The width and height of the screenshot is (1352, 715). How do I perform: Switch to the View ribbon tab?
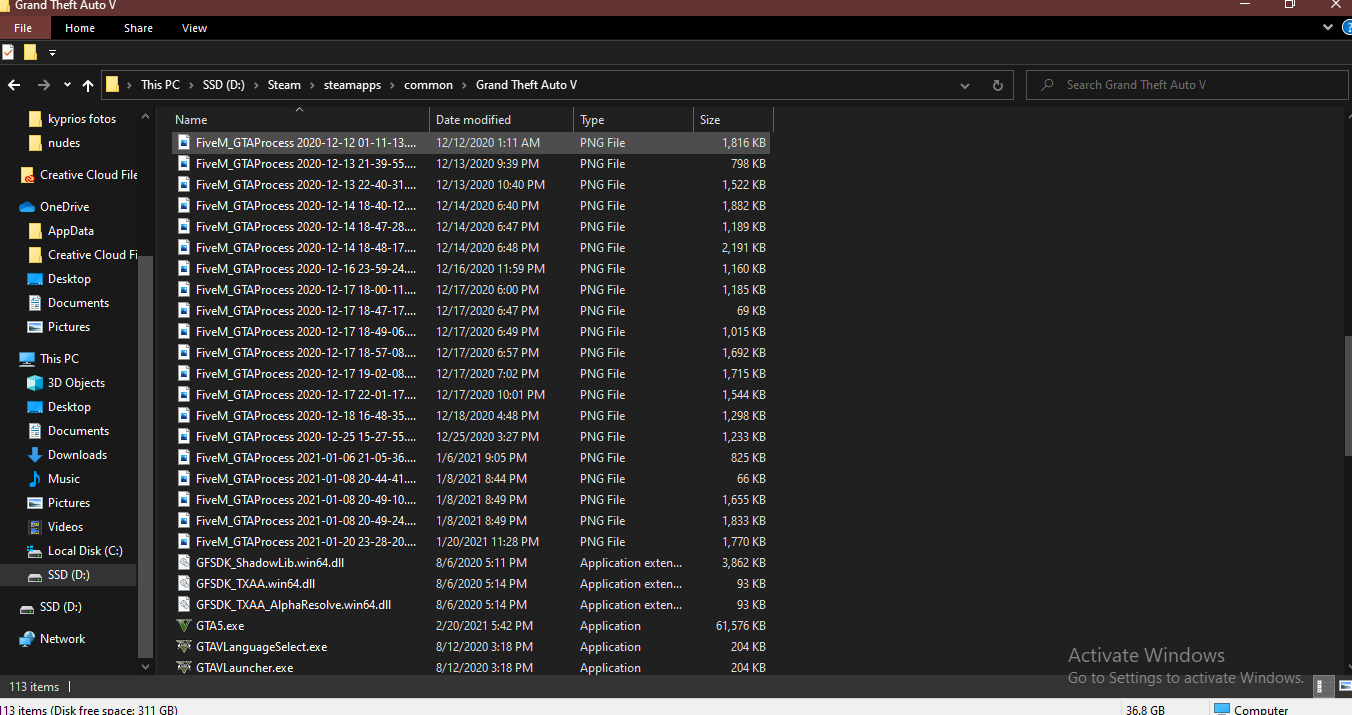pos(194,28)
